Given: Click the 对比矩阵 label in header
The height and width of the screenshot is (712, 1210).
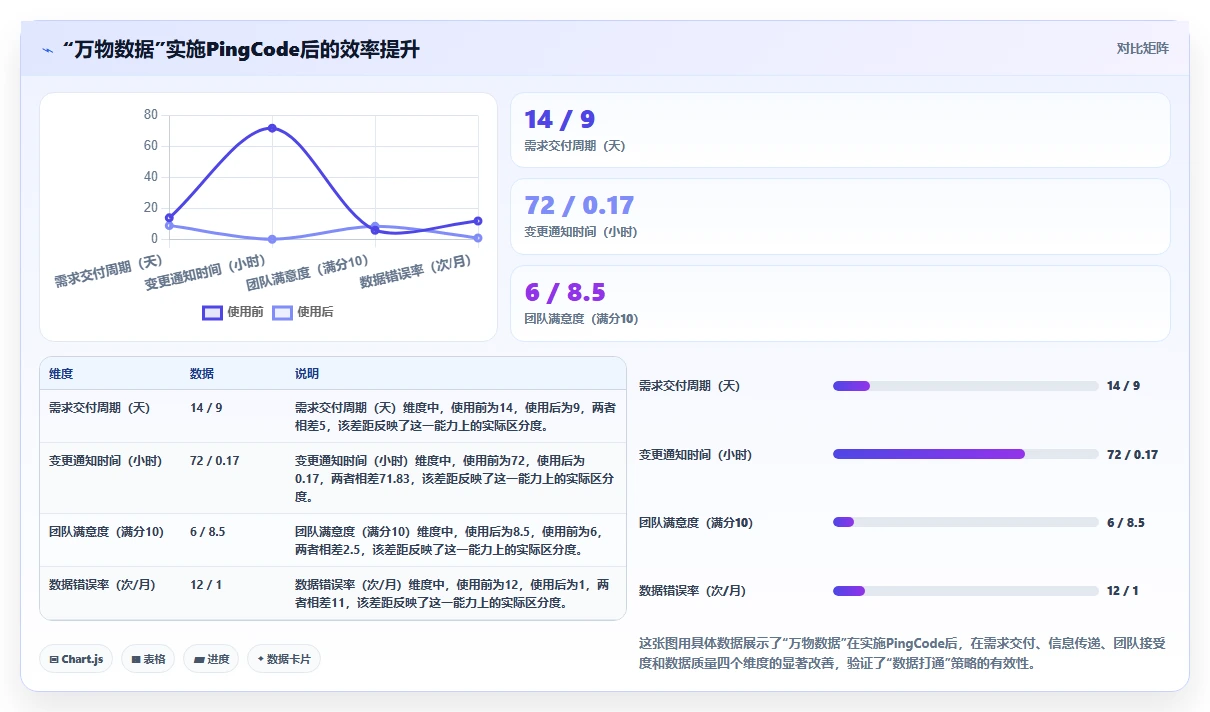Looking at the screenshot, I should pyautogui.click(x=1142, y=48).
